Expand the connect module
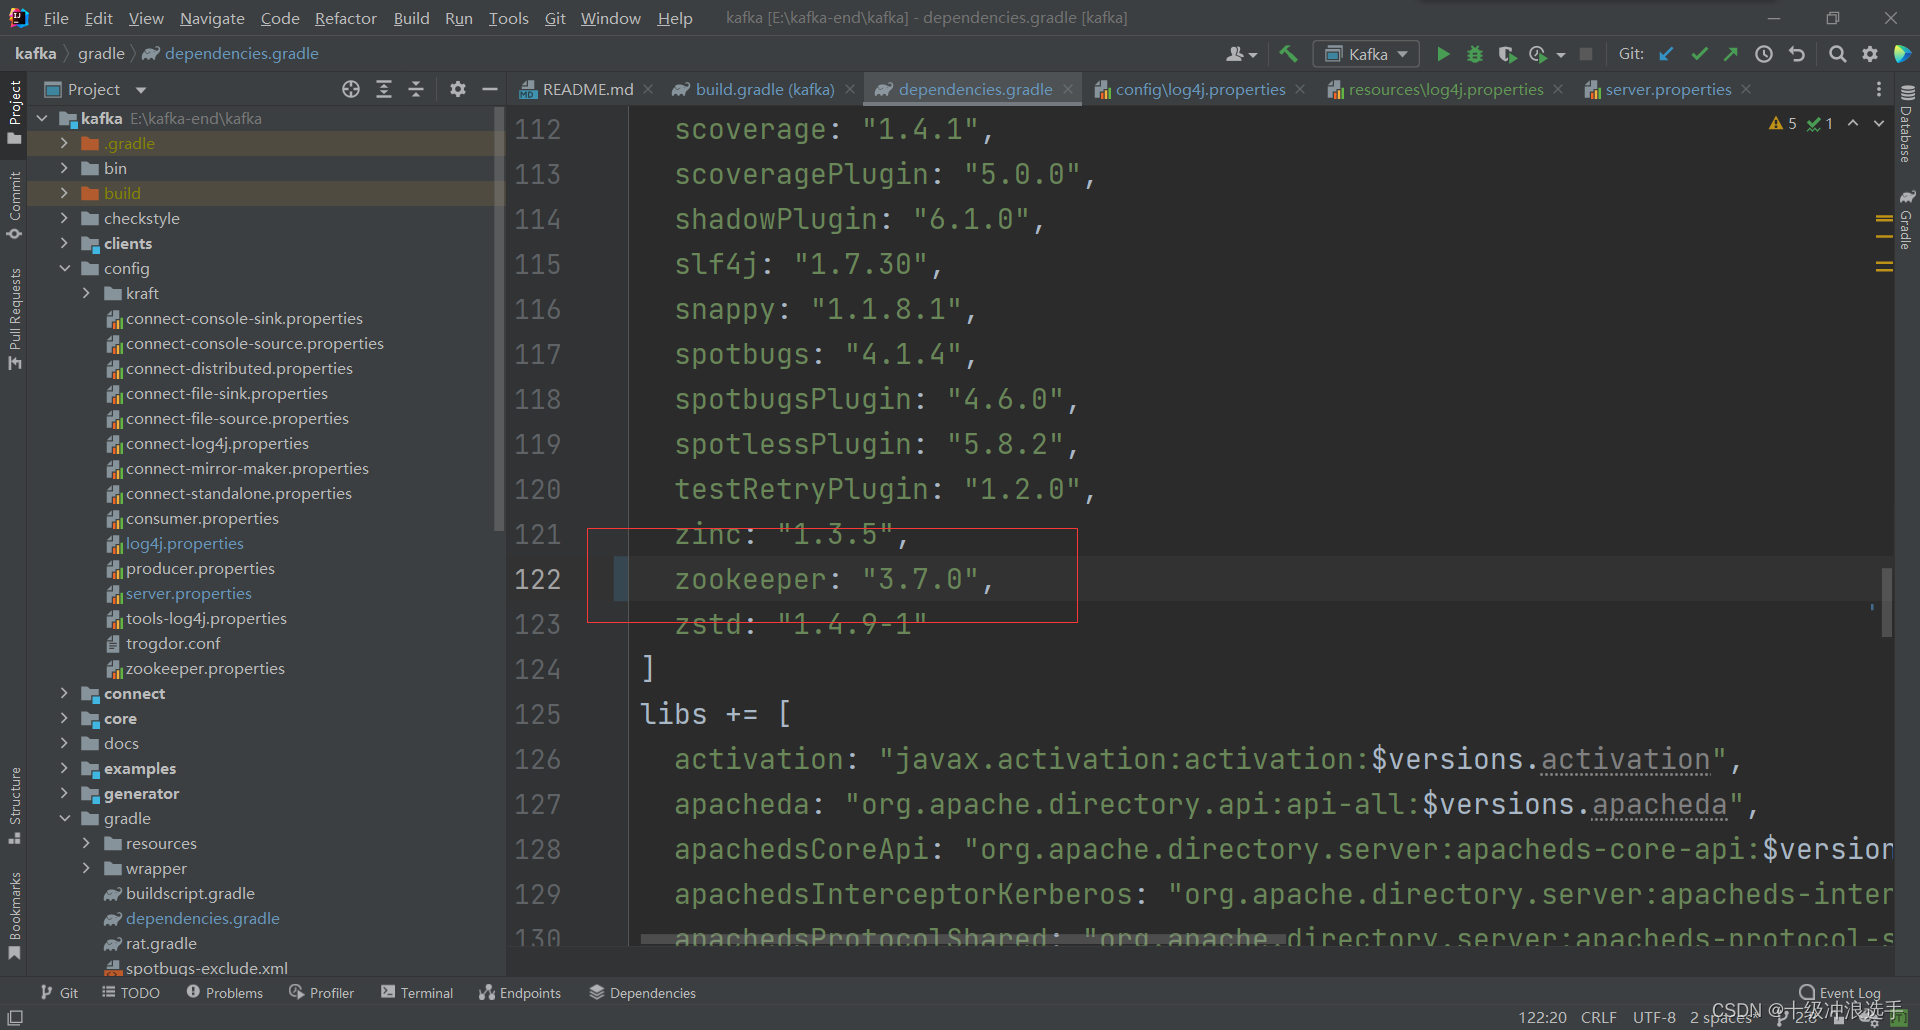 (64, 693)
